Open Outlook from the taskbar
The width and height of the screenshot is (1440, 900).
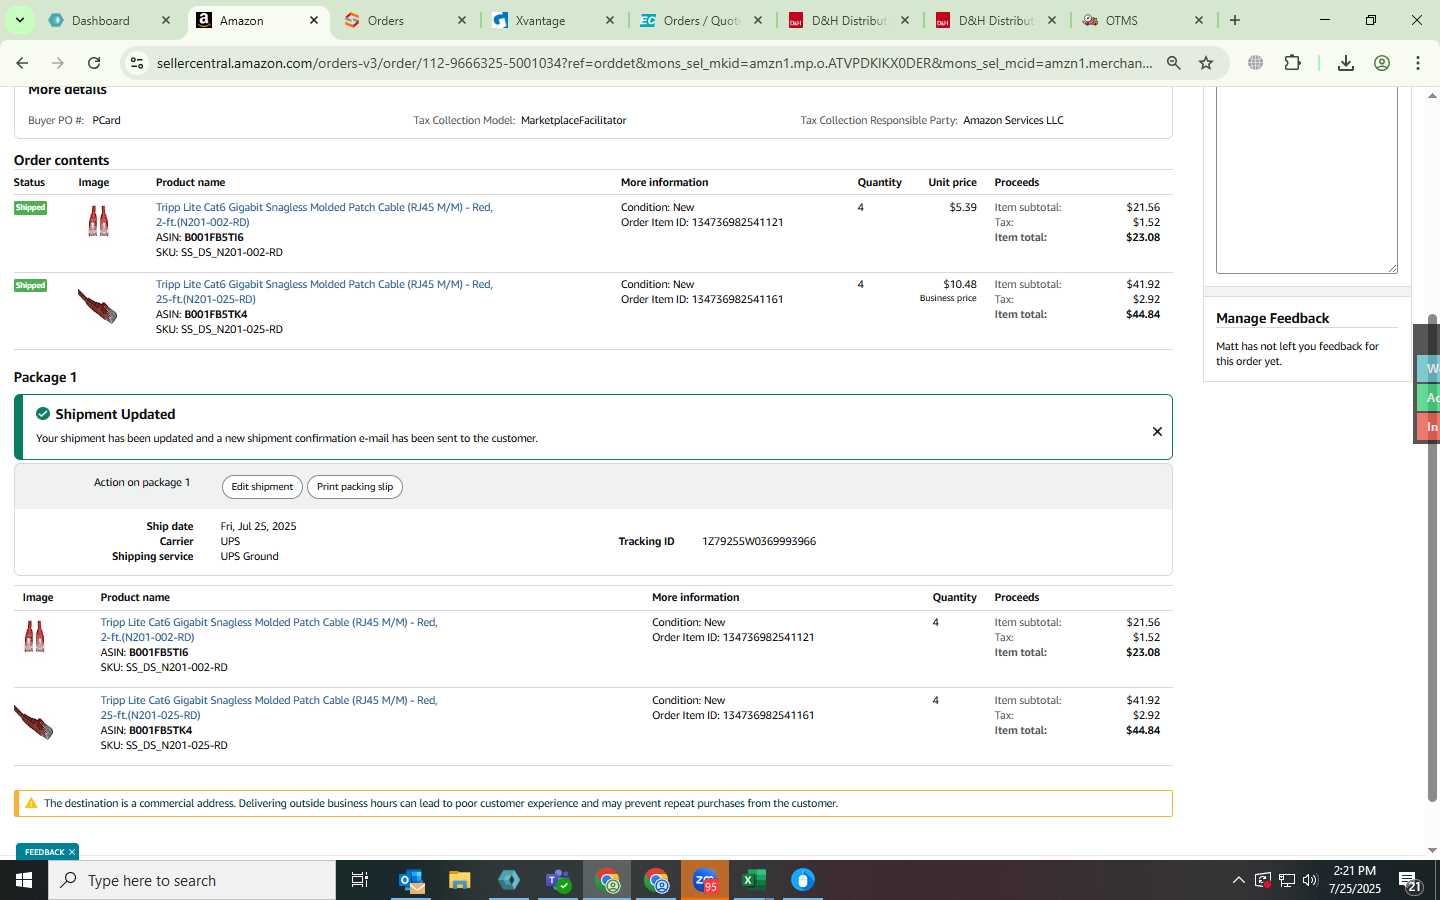[411, 880]
